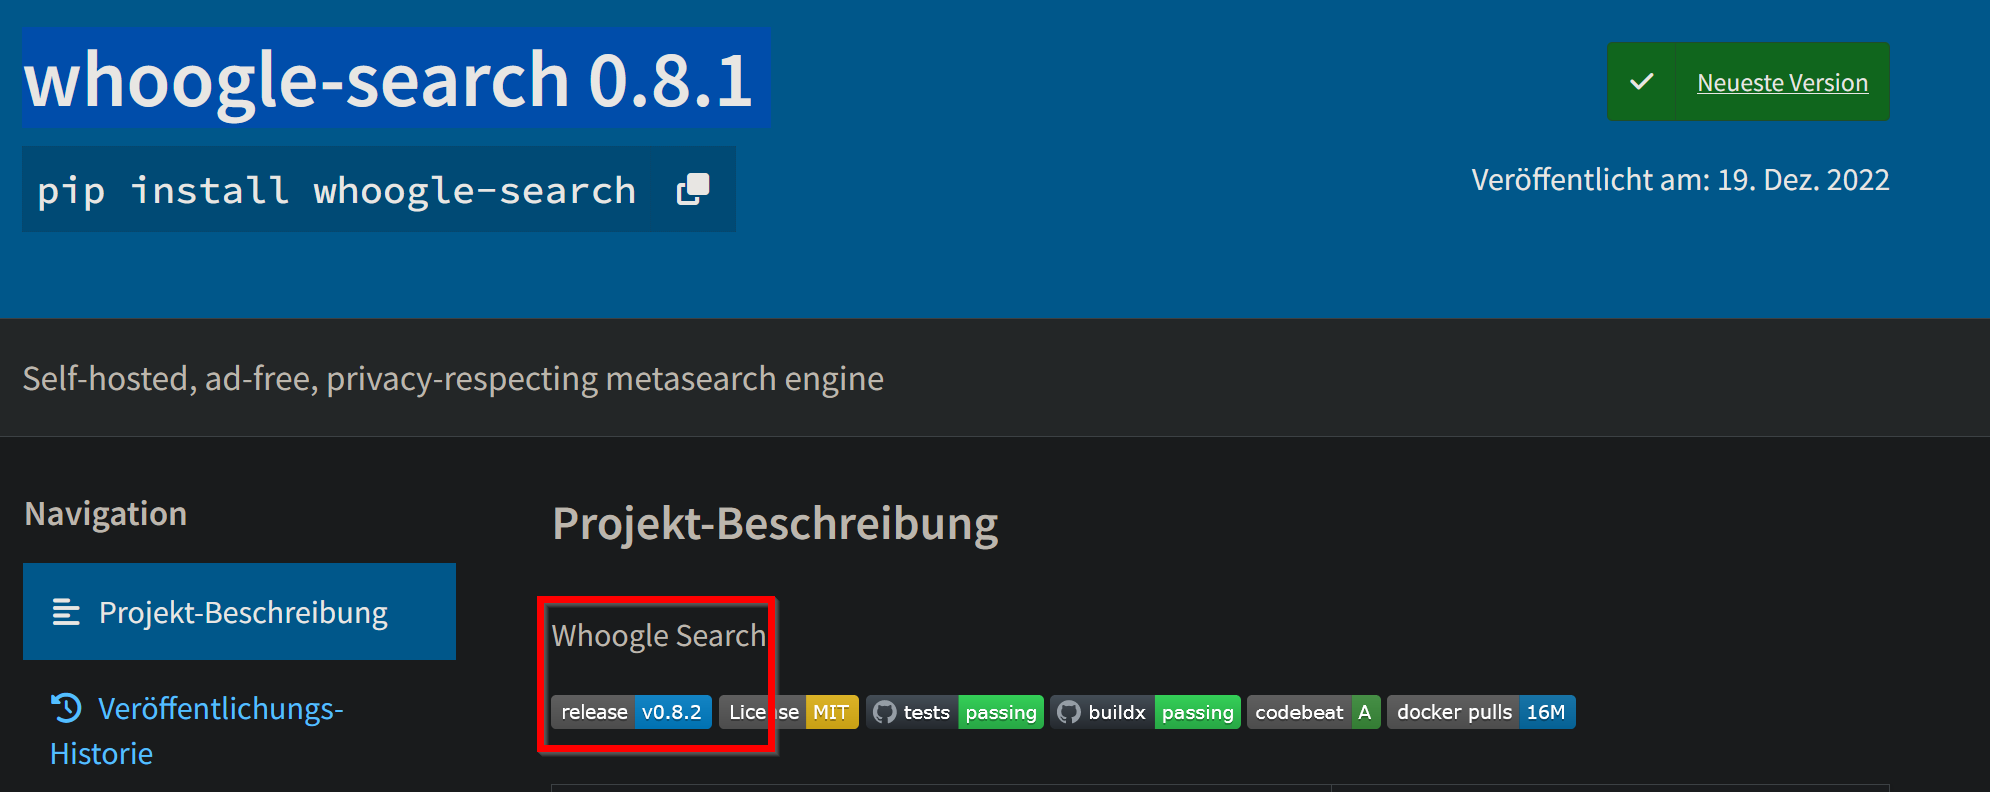Image resolution: width=1990 pixels, height=792 pixels.
Task: Click the pip install whoogle-search command text
Action: pyautogui.click(x=336, y=190)
